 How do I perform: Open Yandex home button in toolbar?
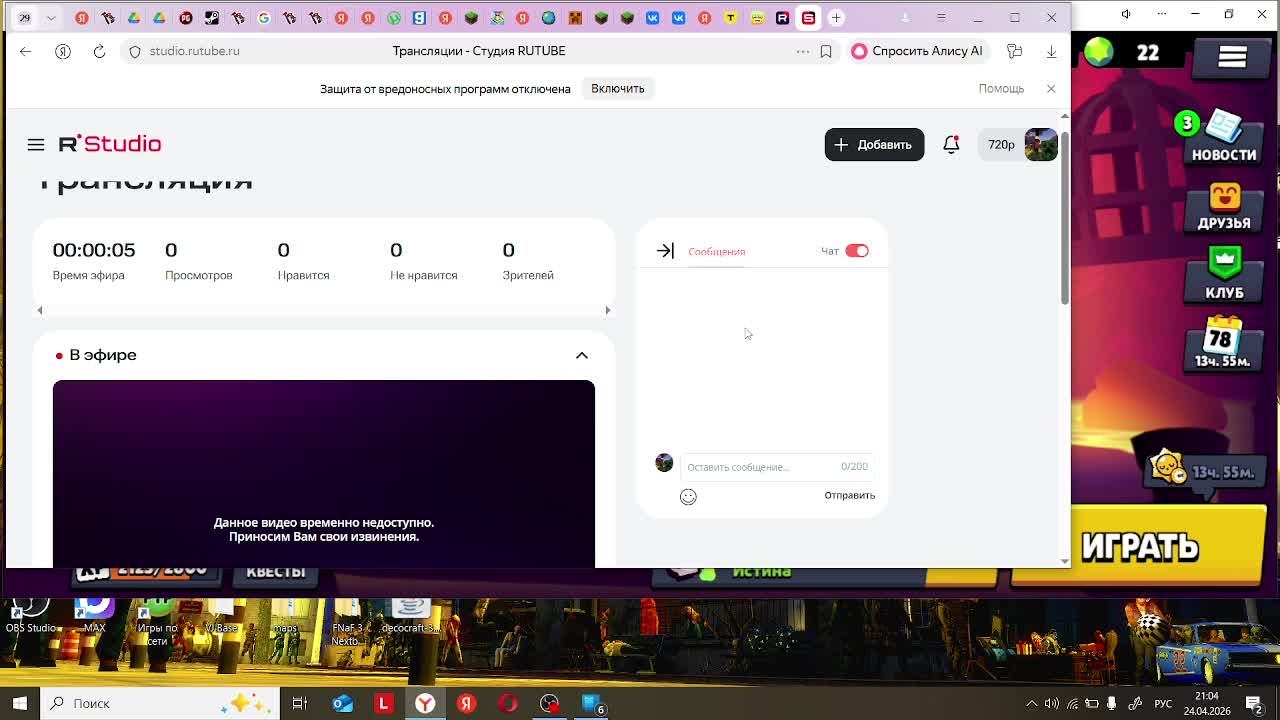click(63, 51)
